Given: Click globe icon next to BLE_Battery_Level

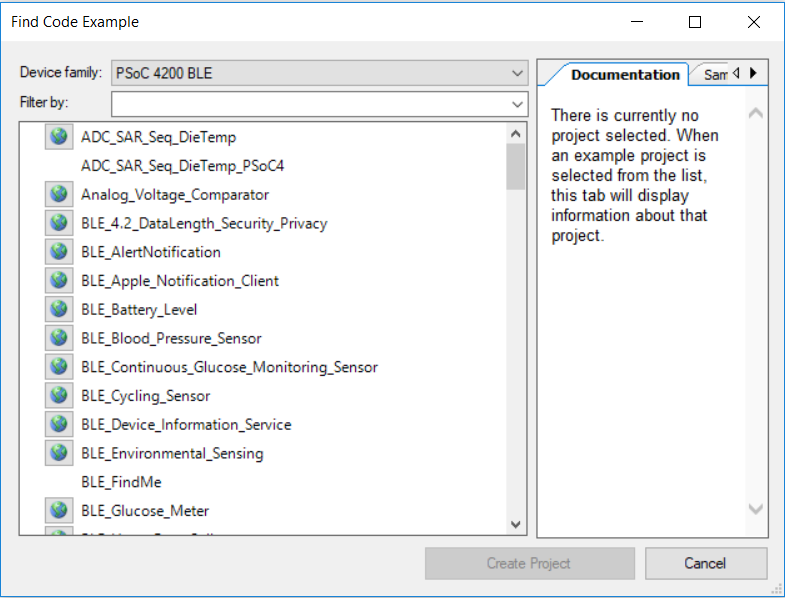Looking at the screenshot, I should pos(59,310).
